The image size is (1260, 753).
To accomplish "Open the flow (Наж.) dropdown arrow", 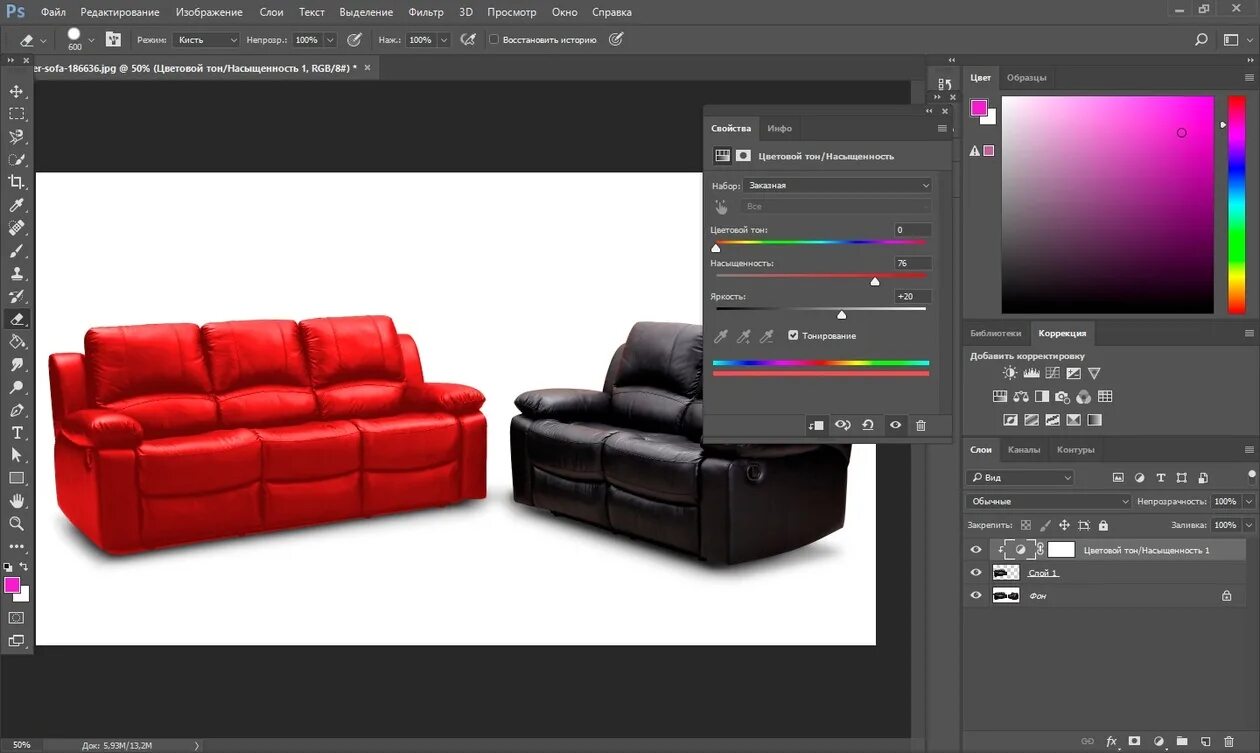I will (x=442, y=40).
